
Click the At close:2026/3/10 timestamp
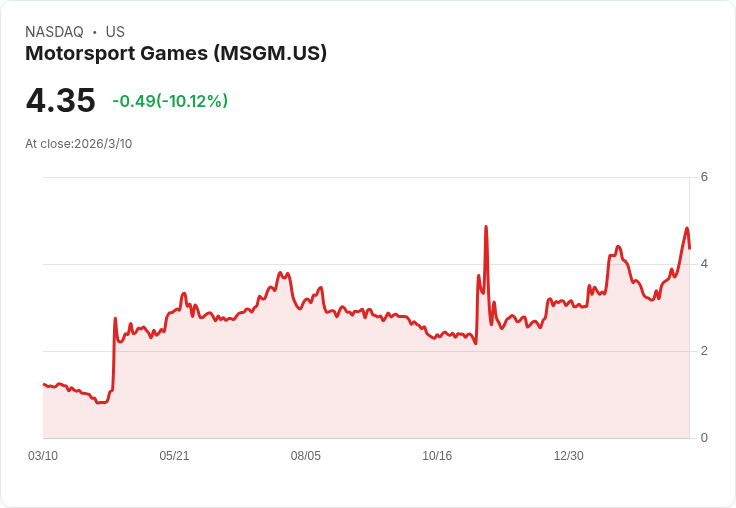pyautogui.click(x=79, y=144)
